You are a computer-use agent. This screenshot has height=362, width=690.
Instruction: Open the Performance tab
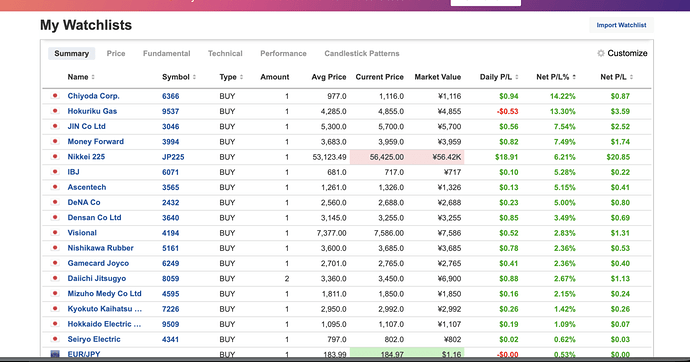[x=283, y=53]
